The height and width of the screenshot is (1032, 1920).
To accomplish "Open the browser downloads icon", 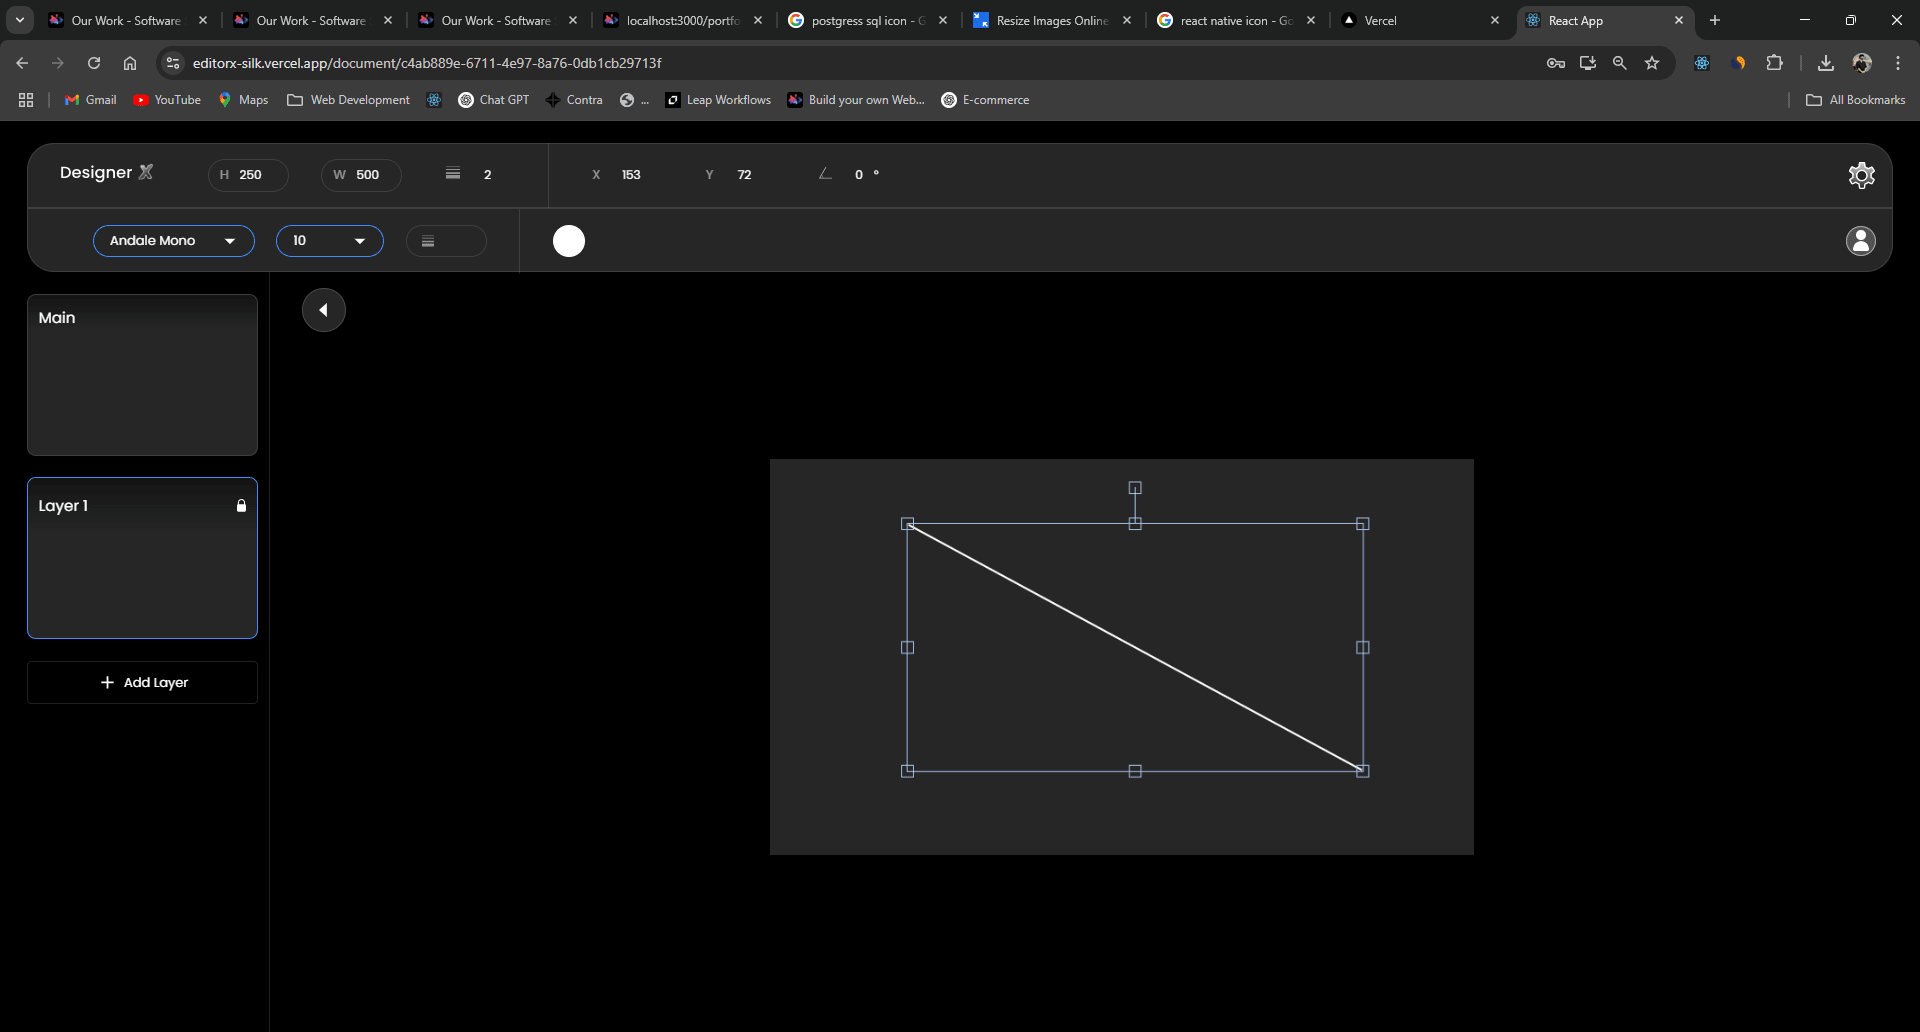I will 1826,63.
